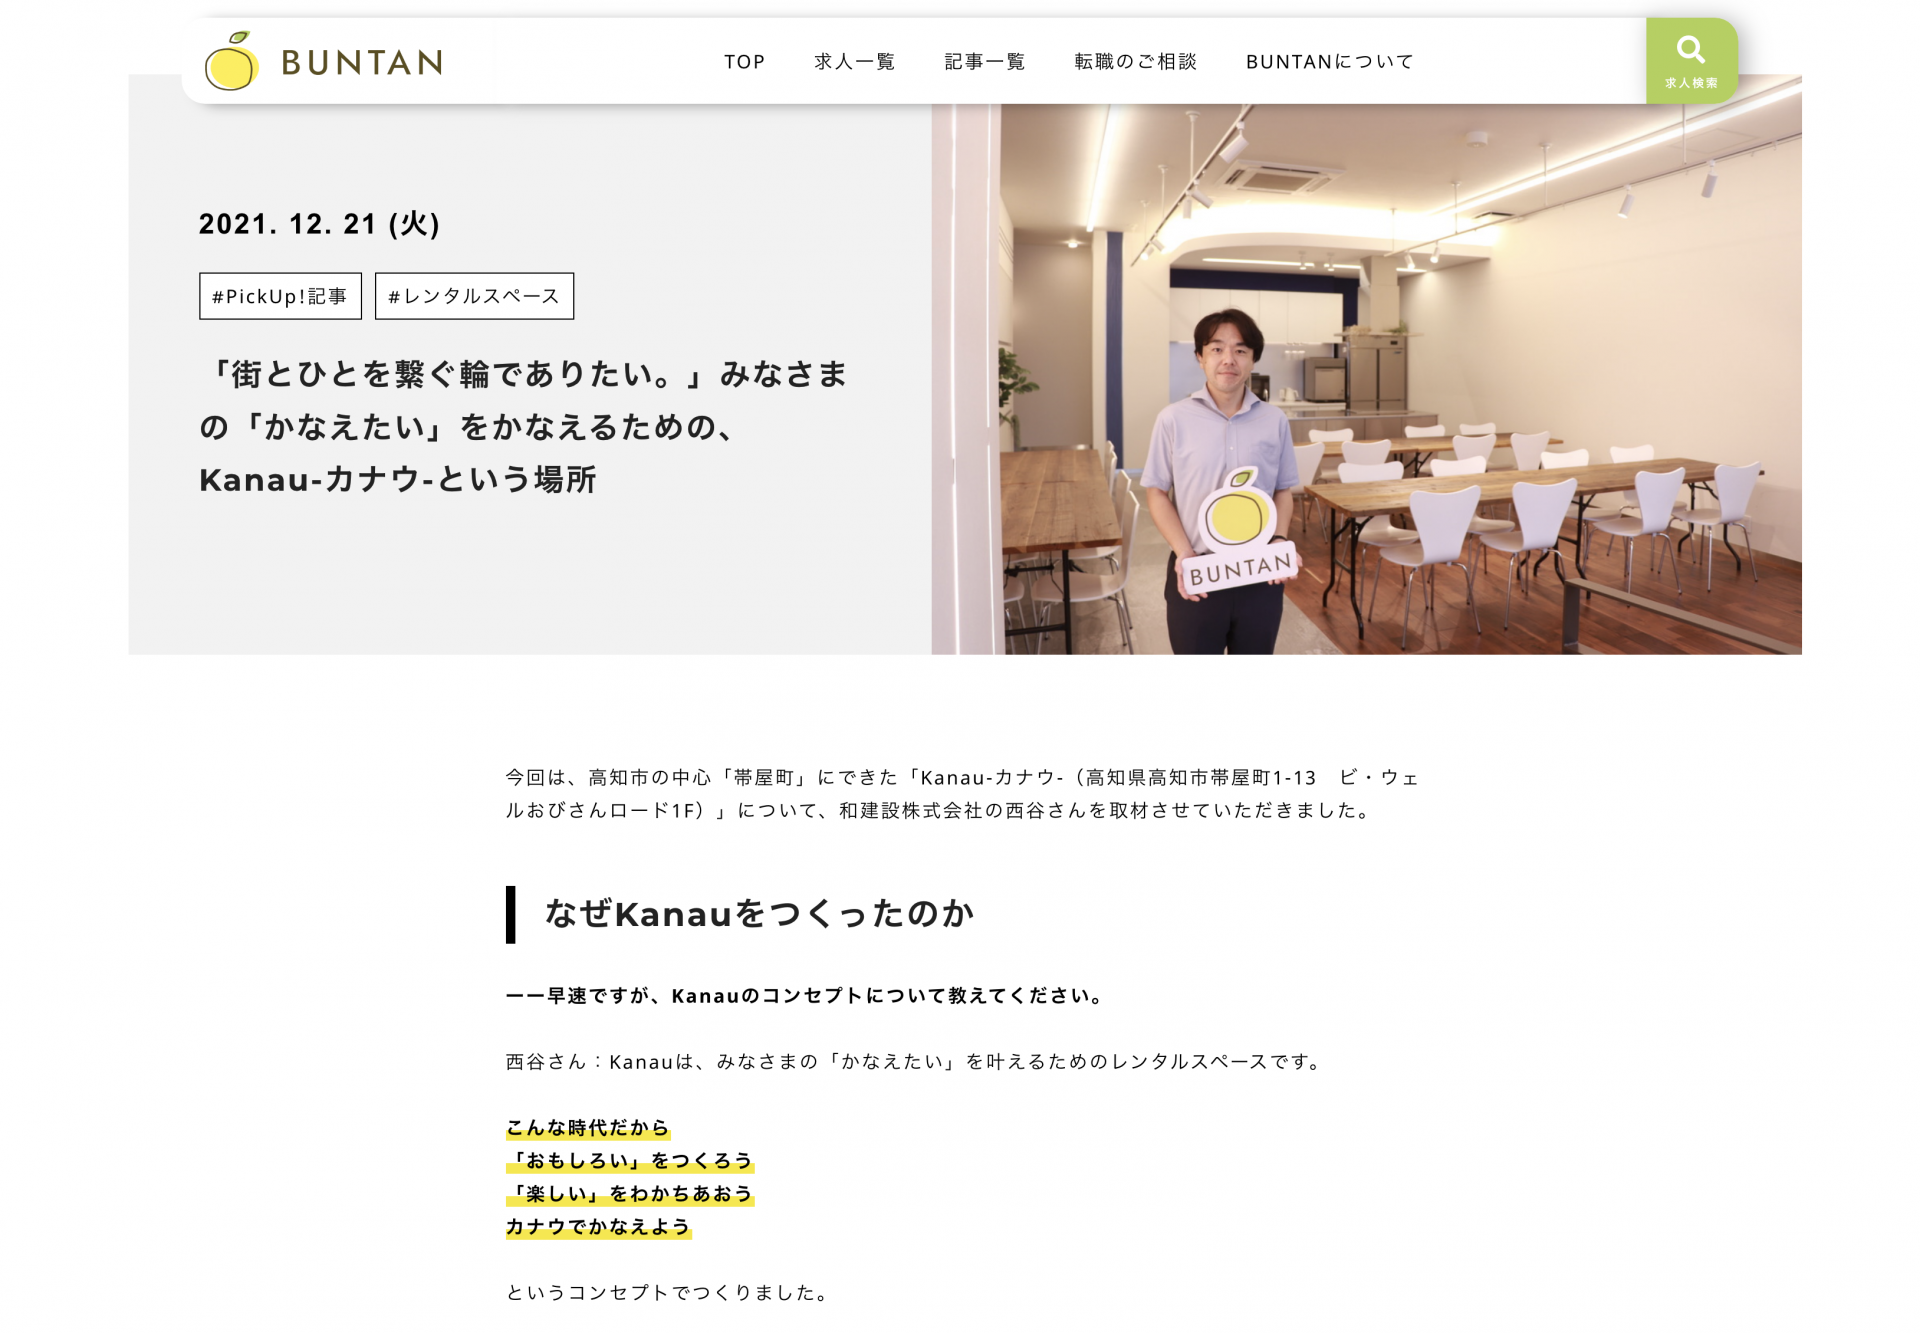Click the line 西谷さん：Kanauは、みなさまの

point(914,1062)
